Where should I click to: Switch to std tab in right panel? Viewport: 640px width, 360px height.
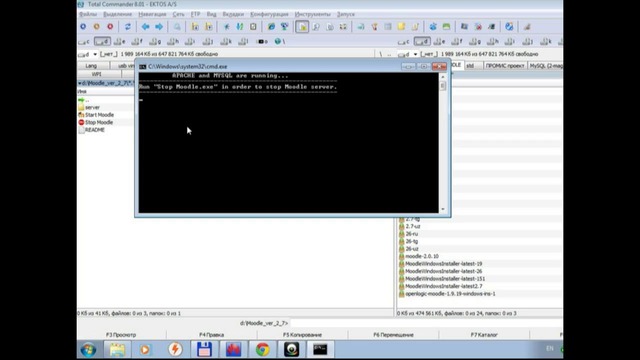click(x=471, y=66)
